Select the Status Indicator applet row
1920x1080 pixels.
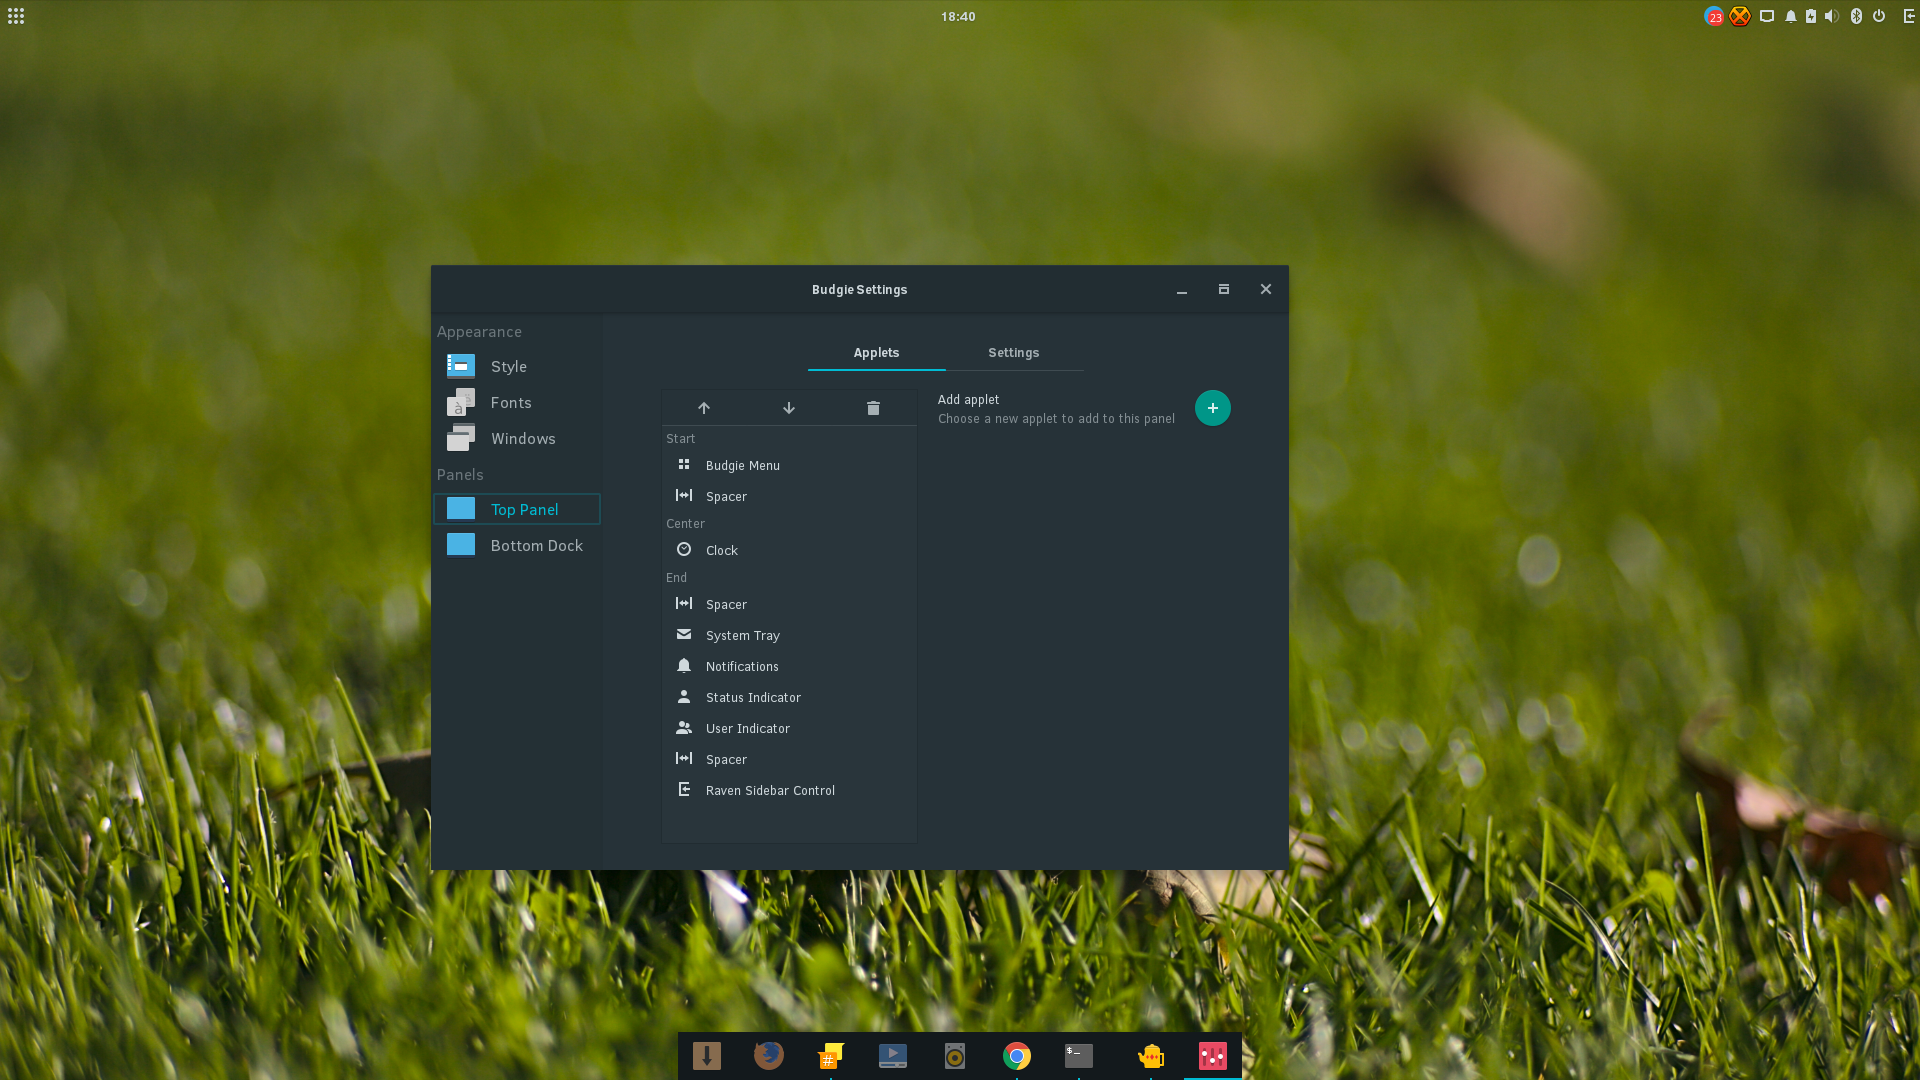point(789,697)
